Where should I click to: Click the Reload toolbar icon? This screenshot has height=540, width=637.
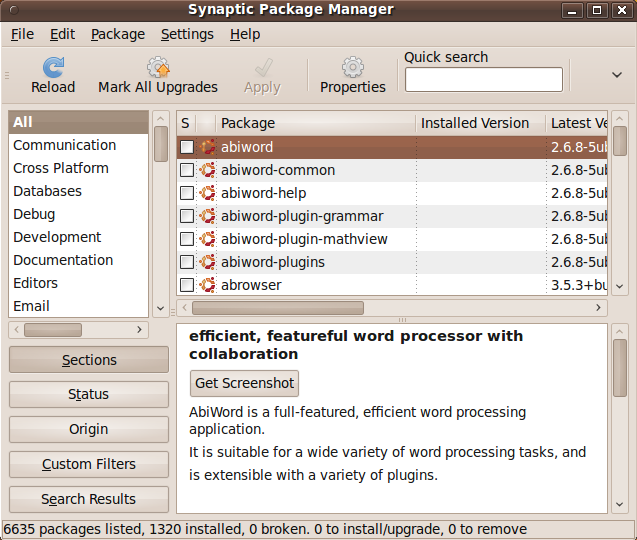[53, 67]
